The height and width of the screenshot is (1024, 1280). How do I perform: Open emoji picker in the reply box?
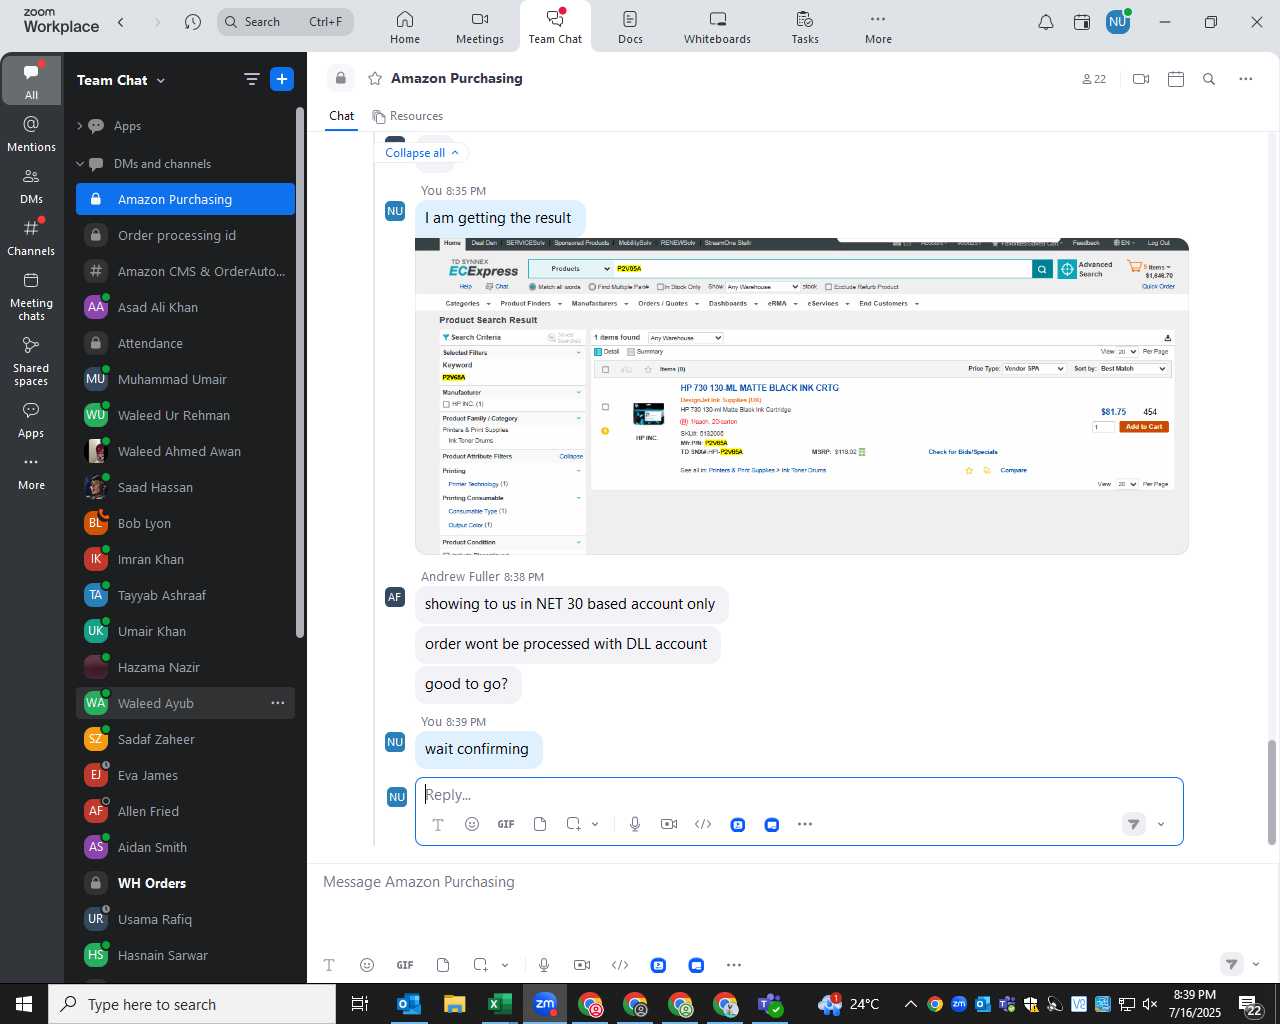click(x=472, y=824)
